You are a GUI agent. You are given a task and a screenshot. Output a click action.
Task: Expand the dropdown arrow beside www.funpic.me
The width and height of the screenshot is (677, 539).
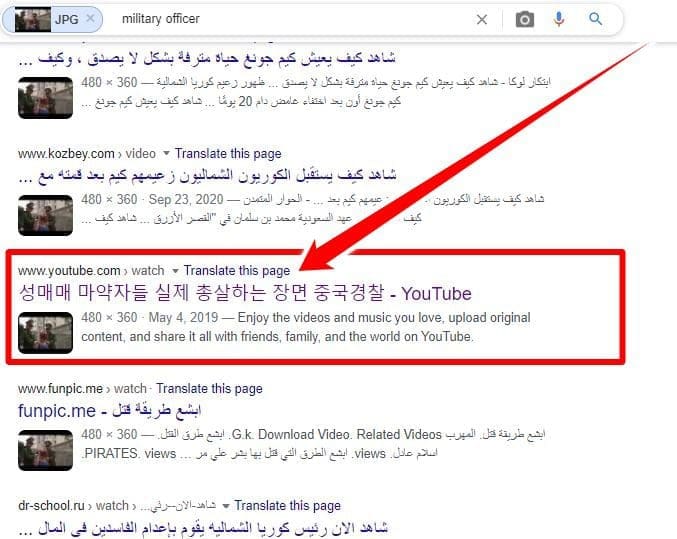click(149, 389)
